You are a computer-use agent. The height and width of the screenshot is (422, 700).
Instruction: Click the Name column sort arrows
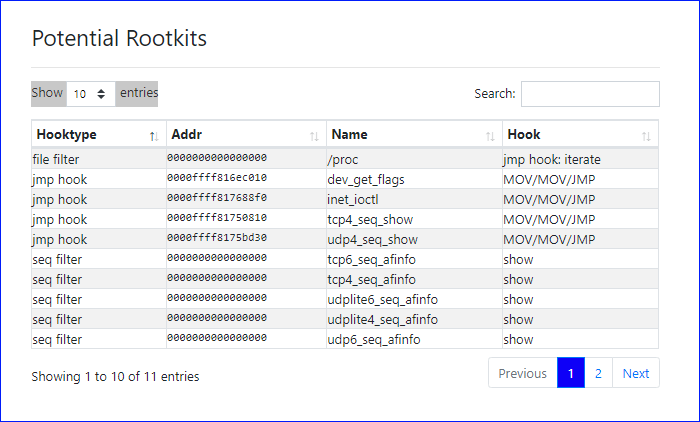point(490,136)
